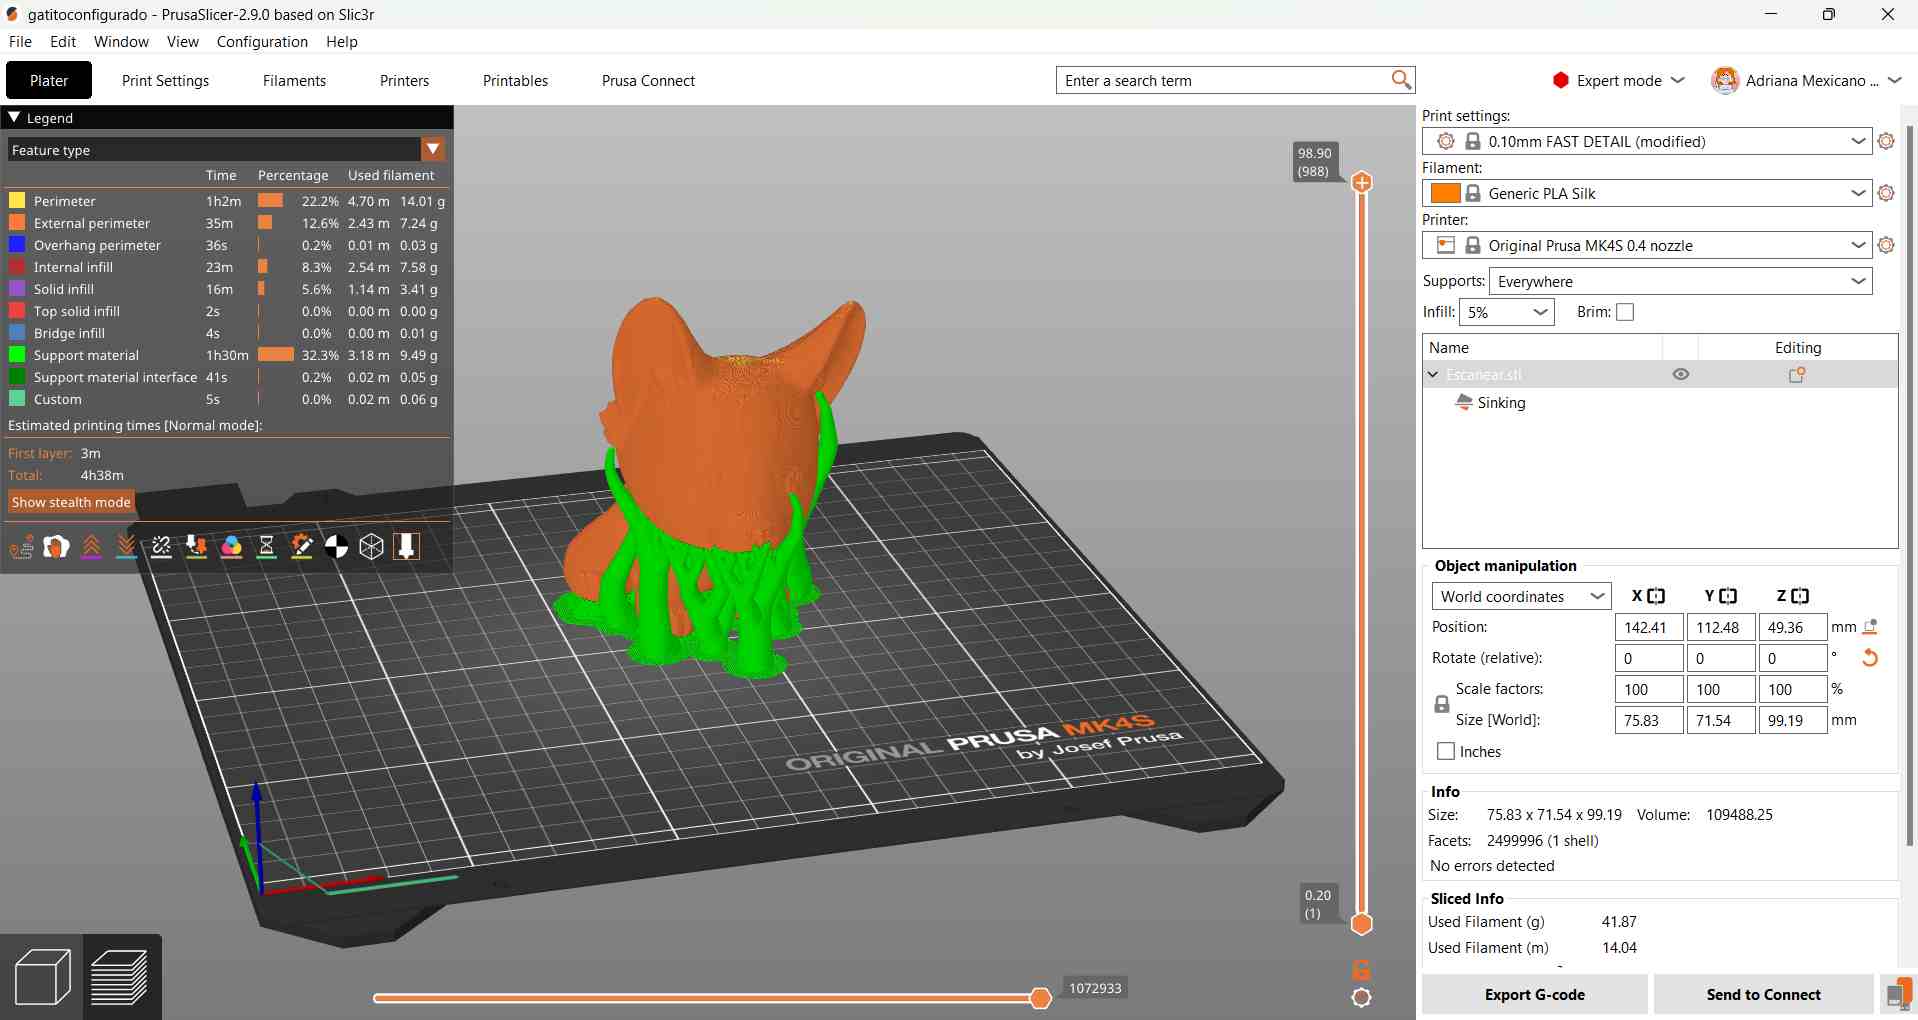Export G-code to removable drive icon
Screen dimensions: 1918x1020
click(x=1897, y=995)
